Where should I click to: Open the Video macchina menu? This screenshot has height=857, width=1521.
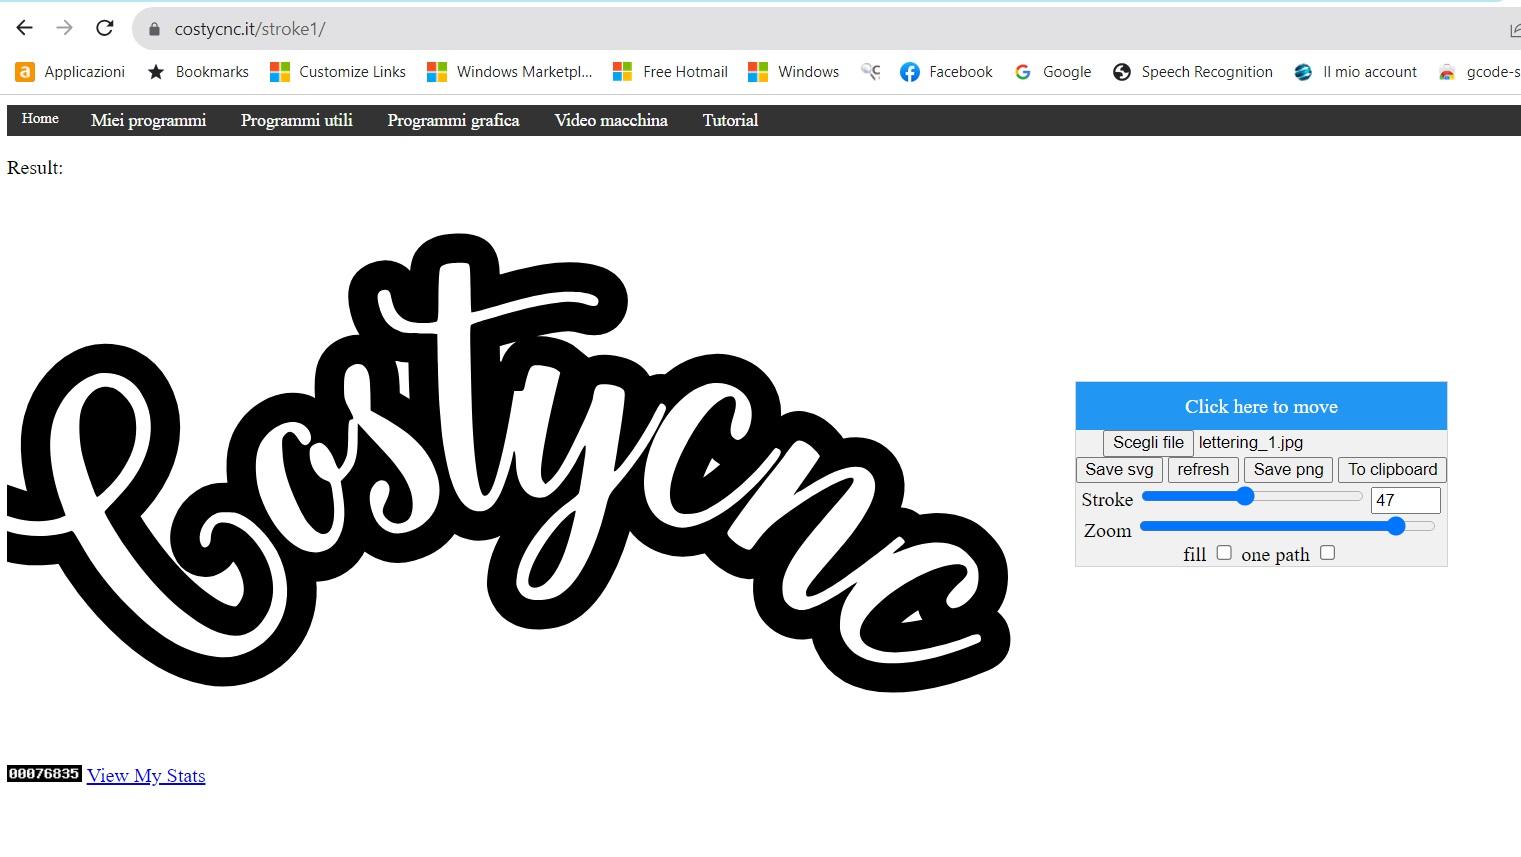coord(611,120)
